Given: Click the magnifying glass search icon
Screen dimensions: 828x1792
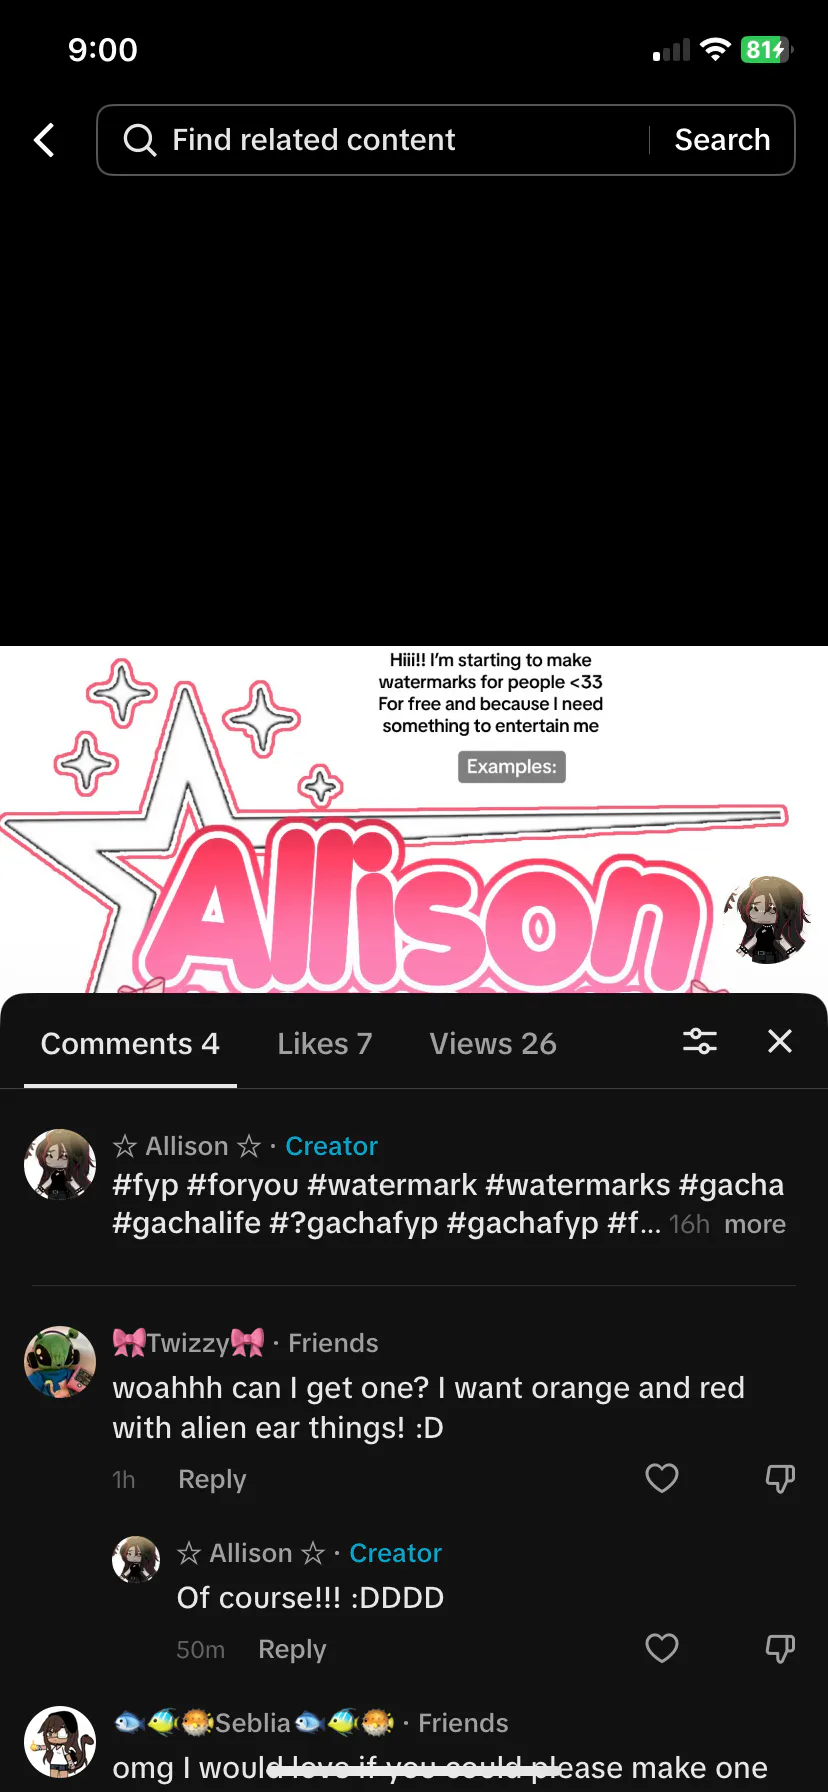Looking at the screenshot, I should 139,140.
